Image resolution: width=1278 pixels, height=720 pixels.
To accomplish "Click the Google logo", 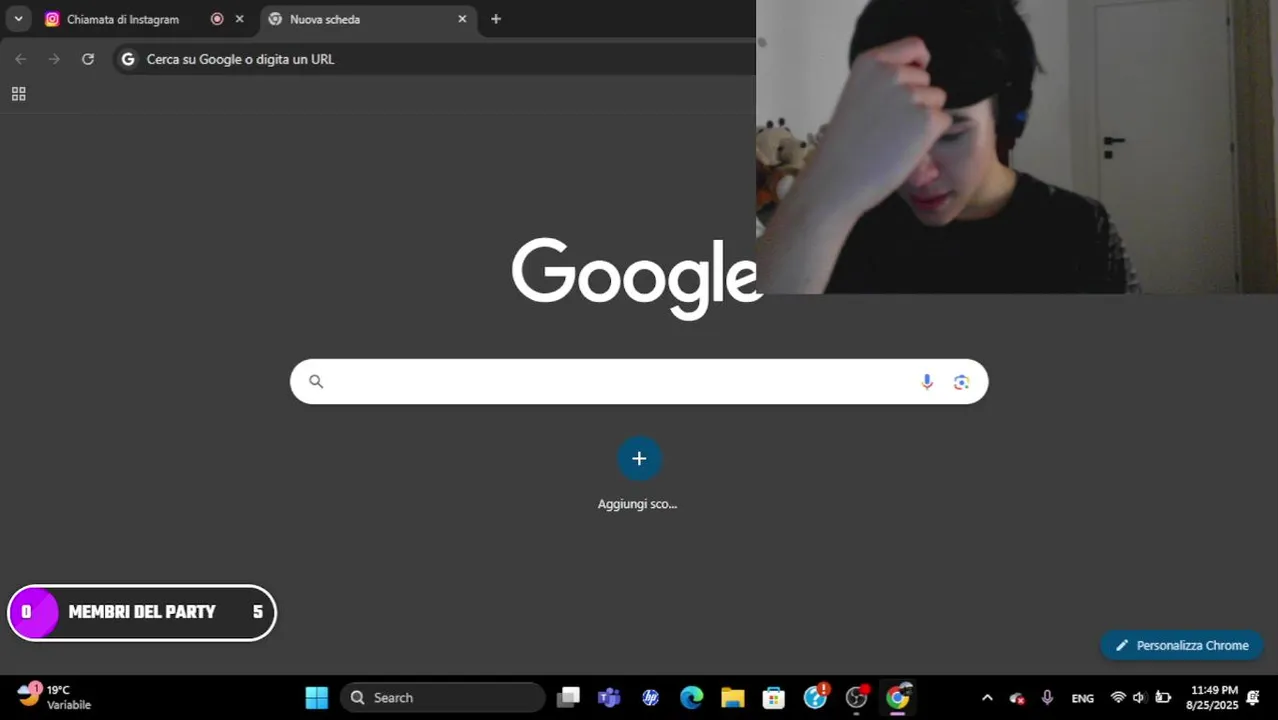I will pyautogui.click(x=637, y=277).
